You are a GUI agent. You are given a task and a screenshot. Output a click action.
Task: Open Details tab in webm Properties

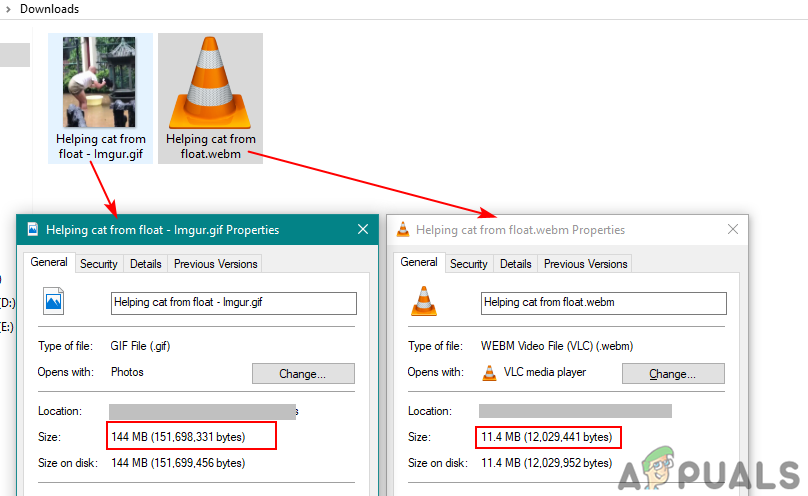(515, 264)
